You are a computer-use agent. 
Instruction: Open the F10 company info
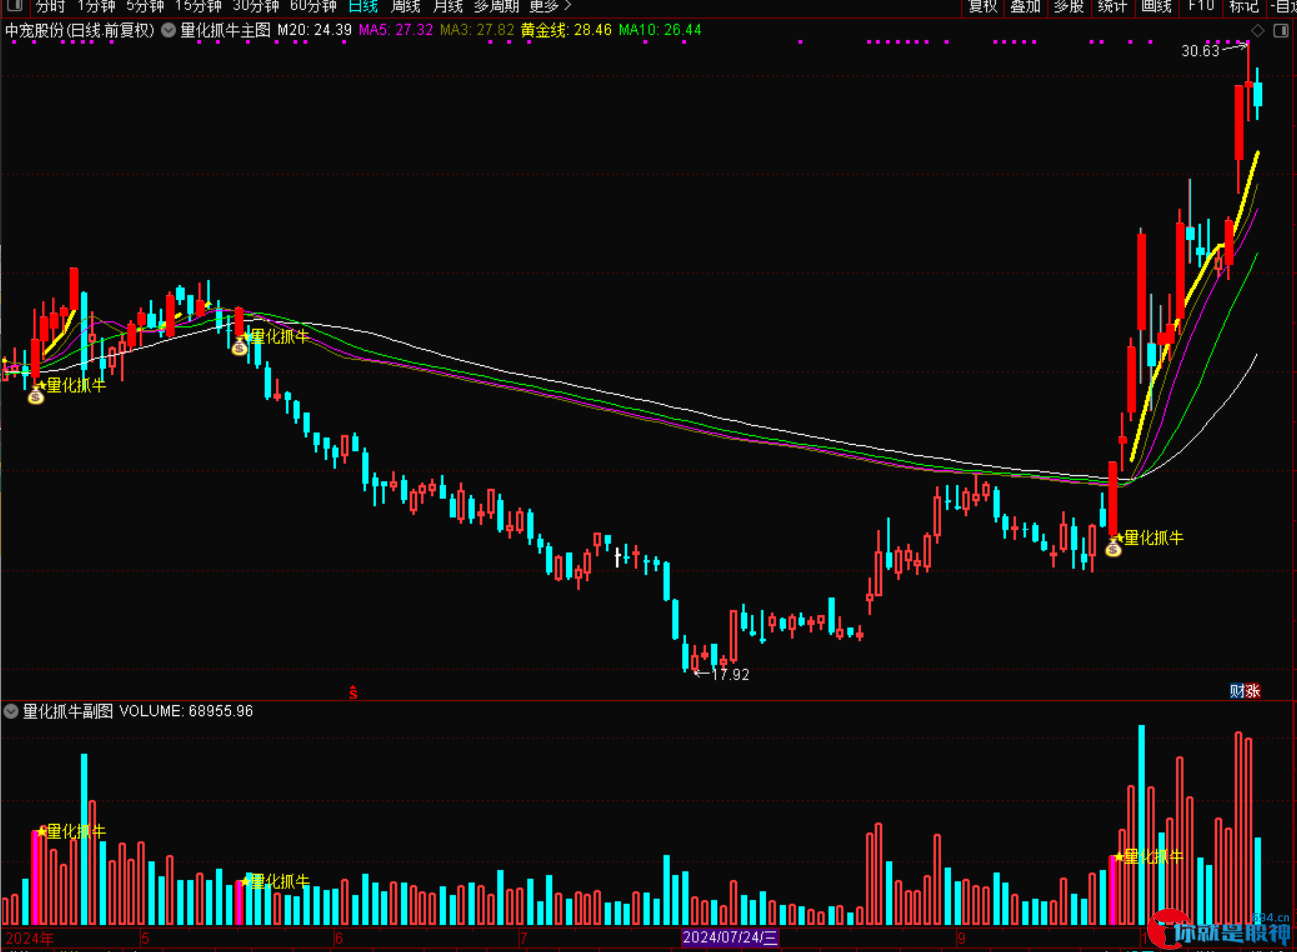click(x=1200, y=6)
